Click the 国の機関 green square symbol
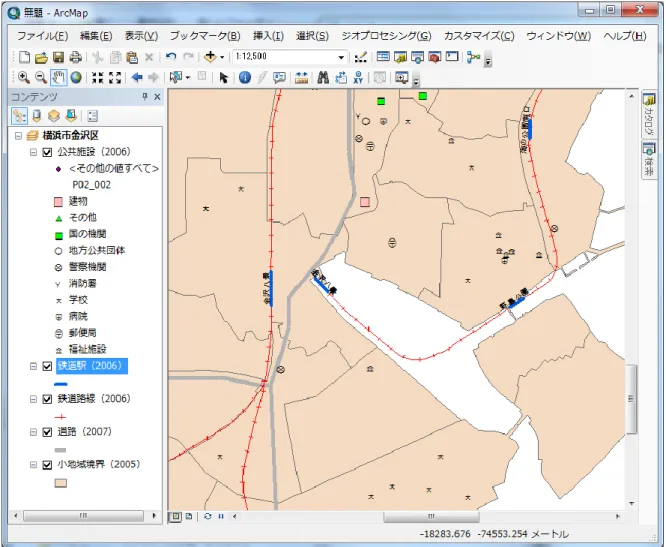The width and height of the screenshot is (666, 547). (x=59, y=235)
